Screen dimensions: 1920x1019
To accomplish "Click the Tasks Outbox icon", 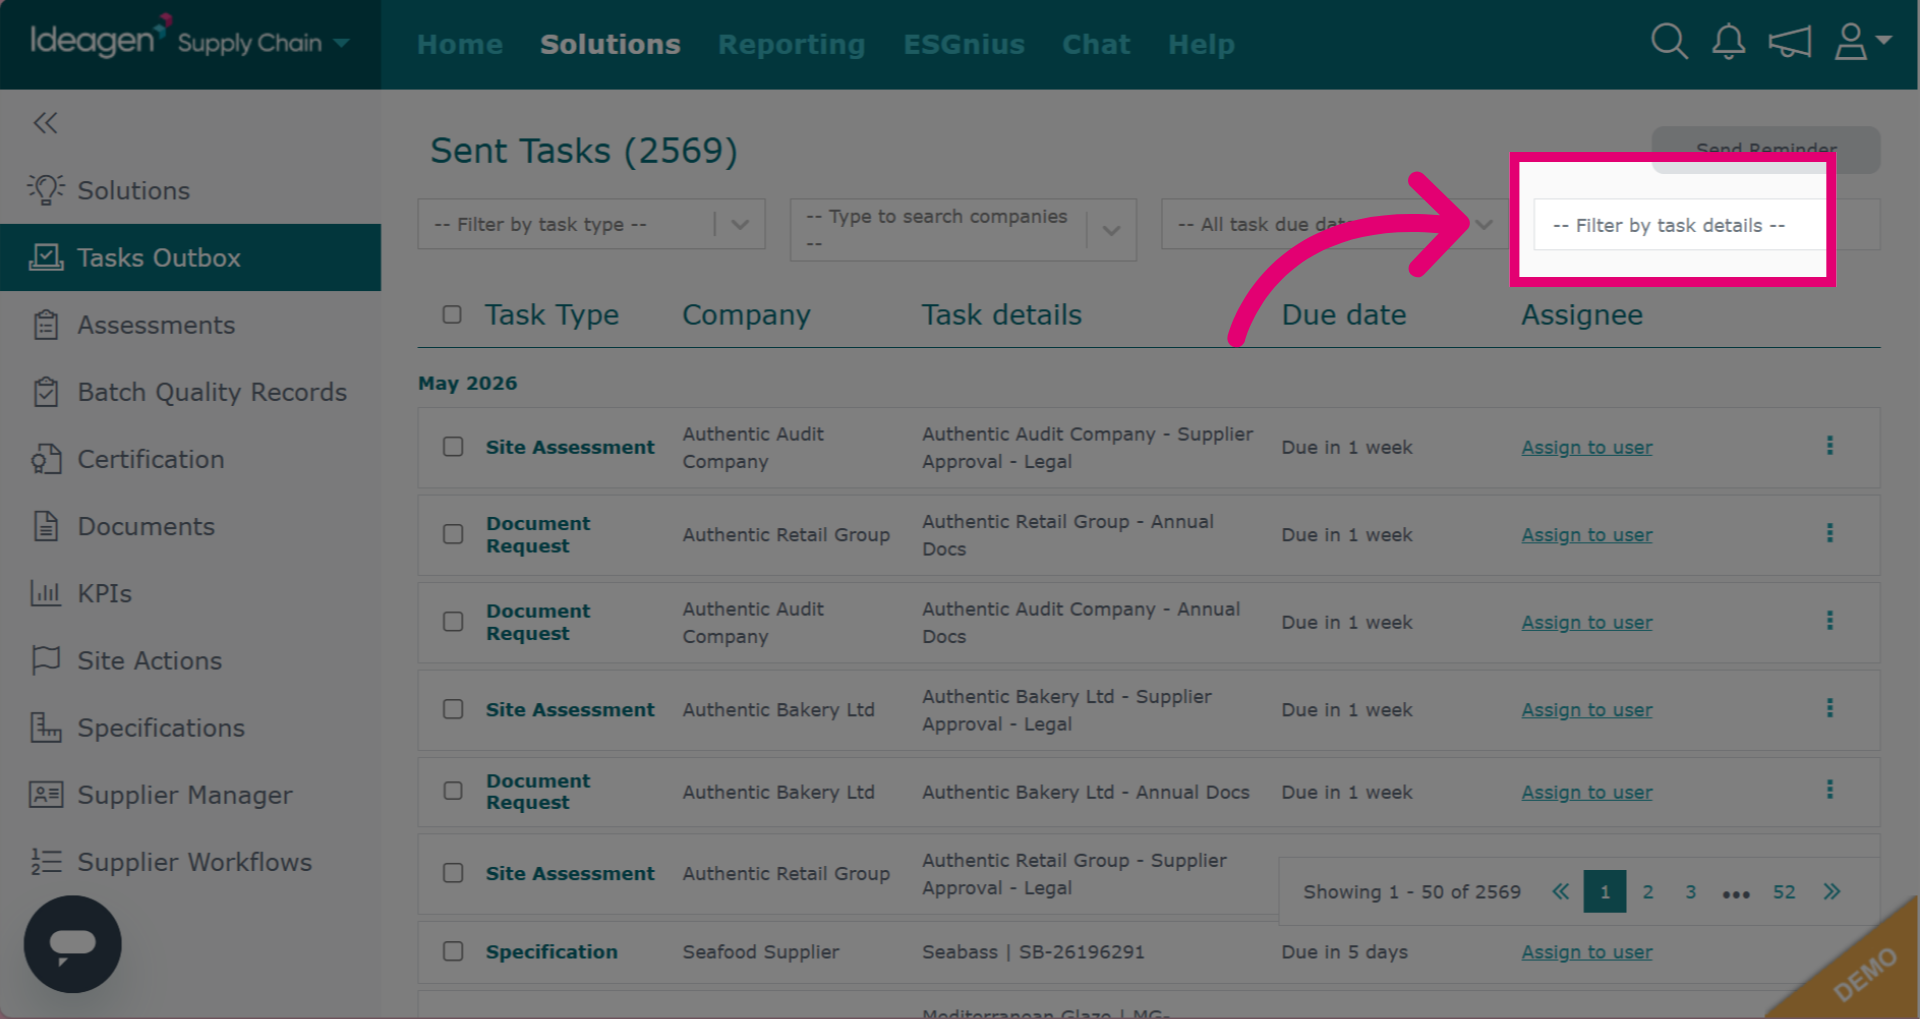I will [x=46, y=257].
